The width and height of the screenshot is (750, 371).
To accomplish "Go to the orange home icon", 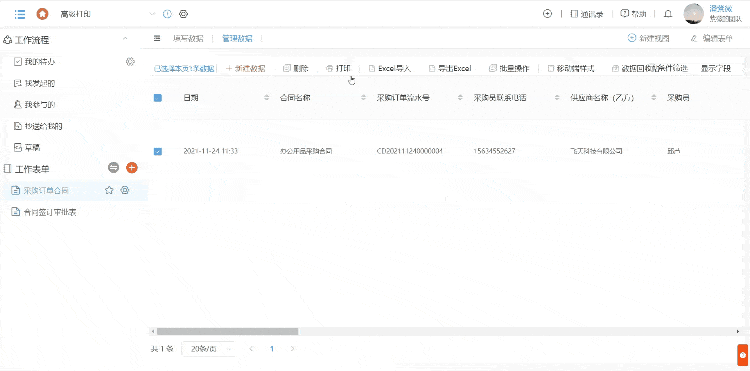I will pyautogui.click(x=43, y=14).
